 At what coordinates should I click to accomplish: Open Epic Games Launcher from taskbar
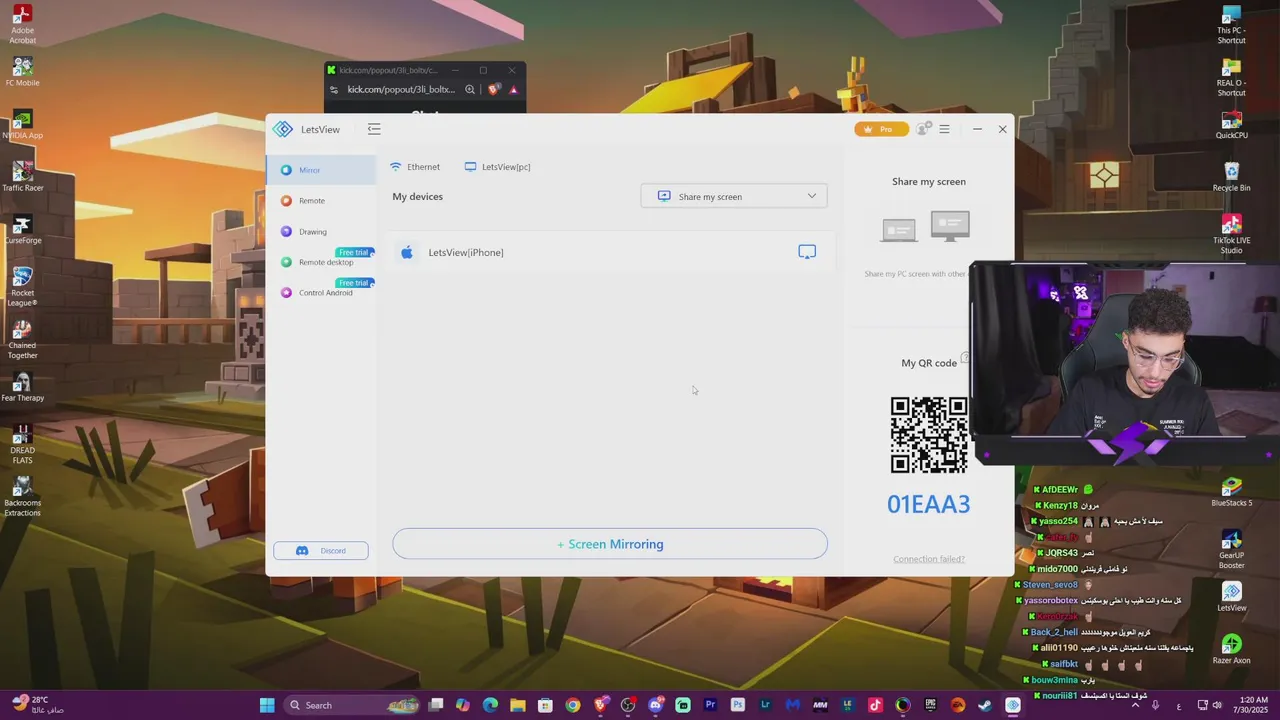point(930,705)
